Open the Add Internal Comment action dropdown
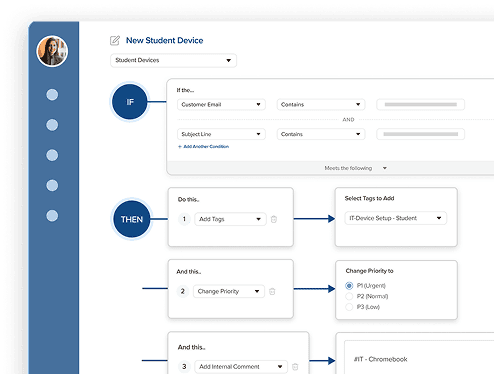Image resolution: width=494 pixels, height=374 pixels. coord(241,367)
